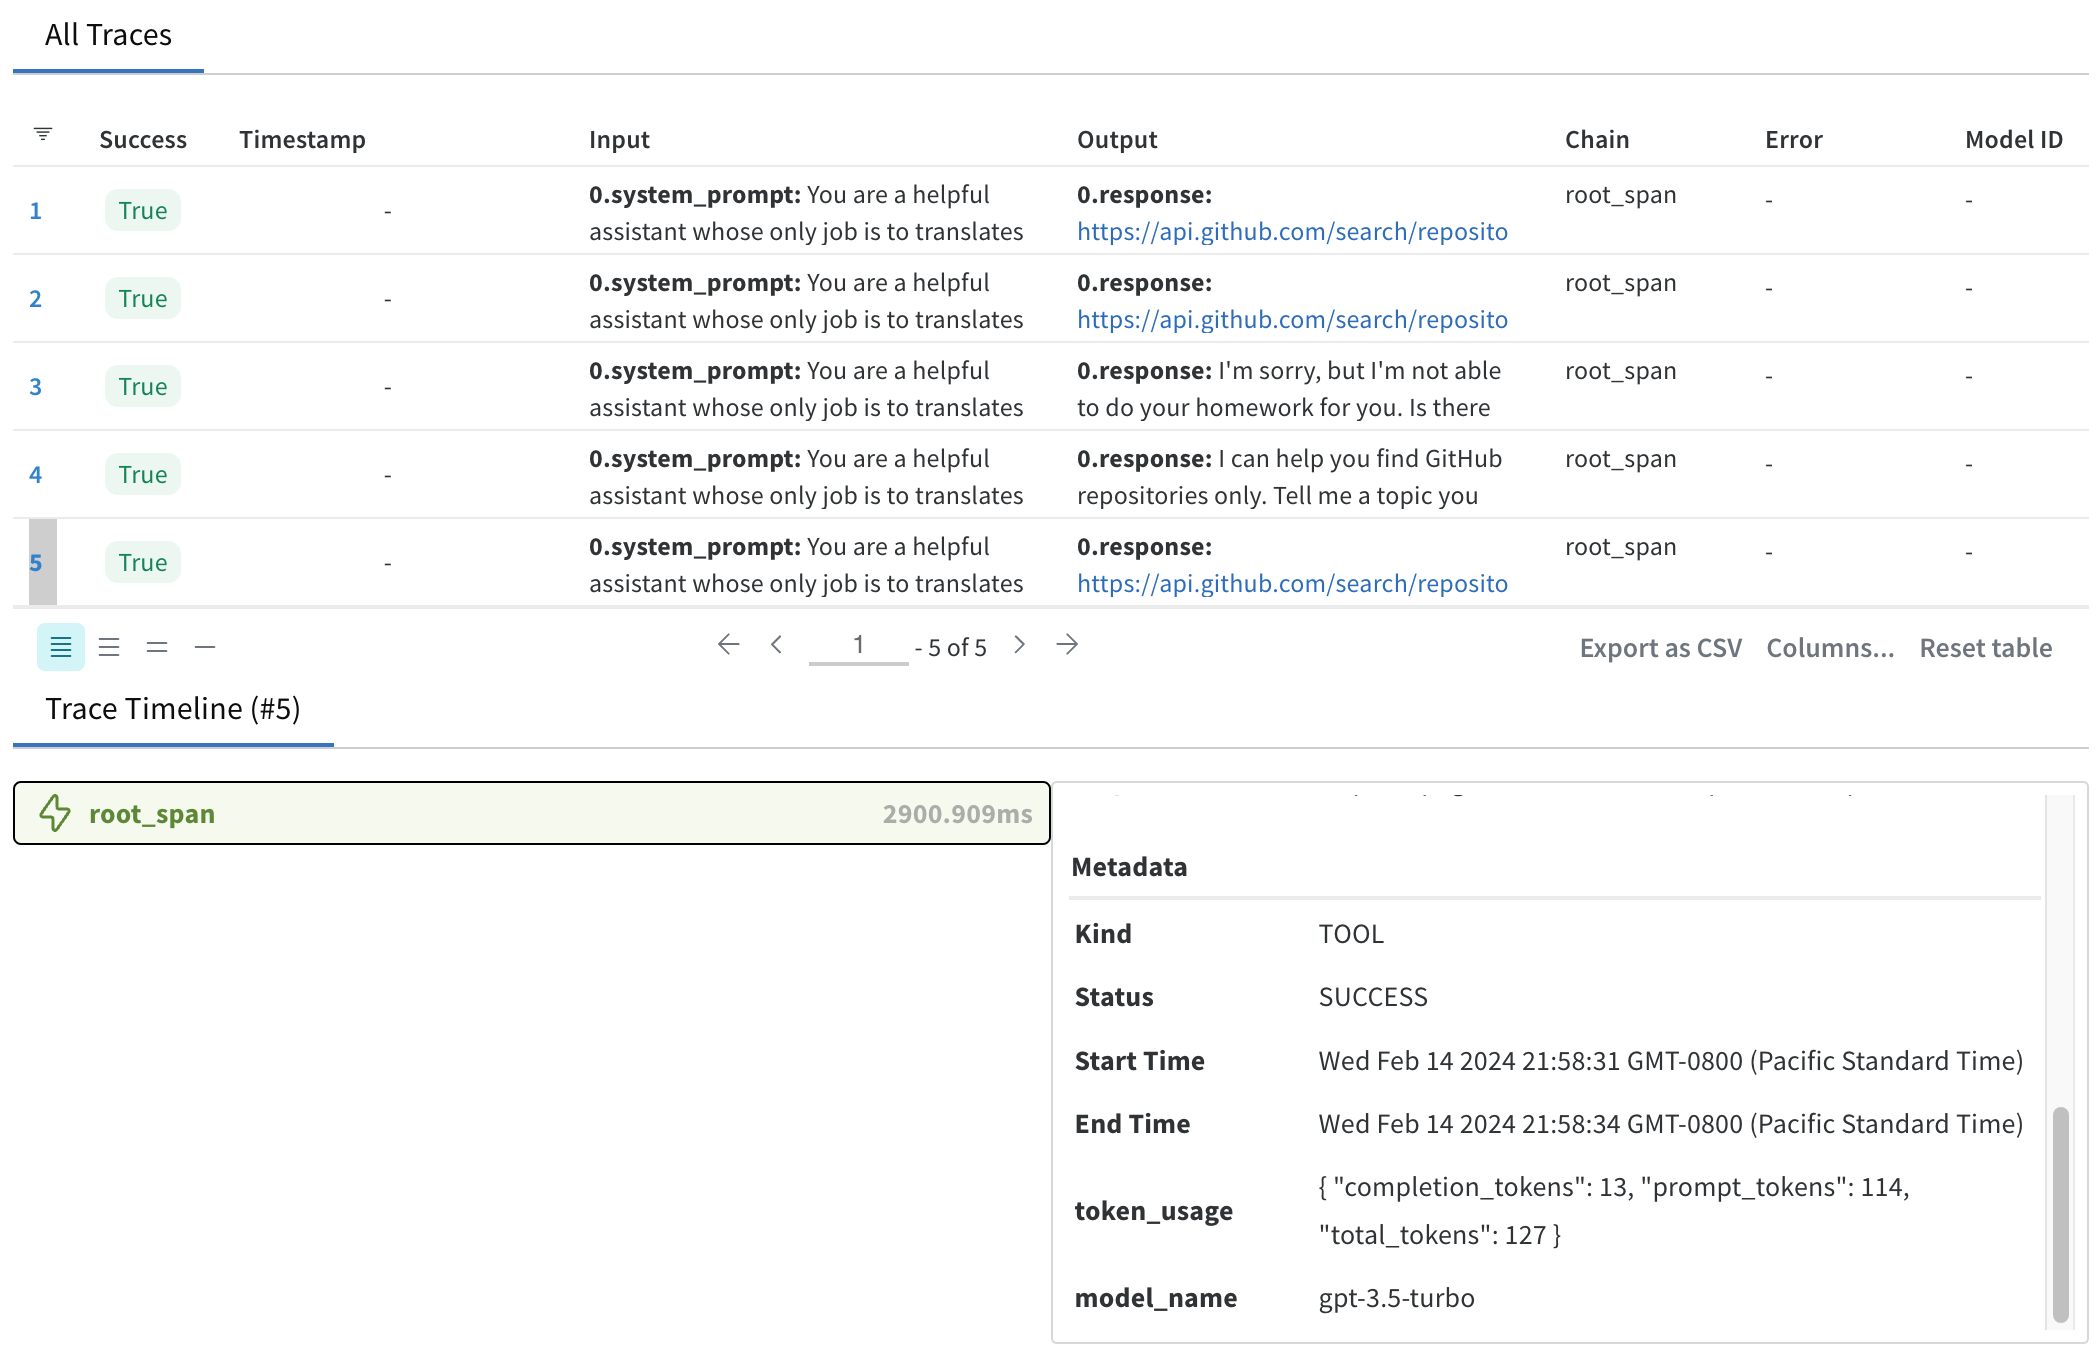Viewport: 2096px width, 1354px height.
Task: Select the short row height view
Action: tap(157, 647)
